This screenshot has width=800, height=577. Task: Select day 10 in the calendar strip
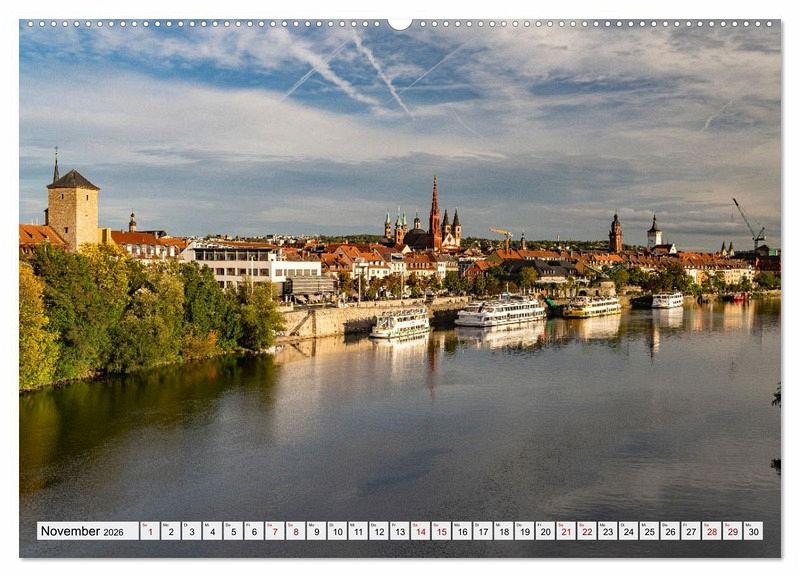pos(337,531)
